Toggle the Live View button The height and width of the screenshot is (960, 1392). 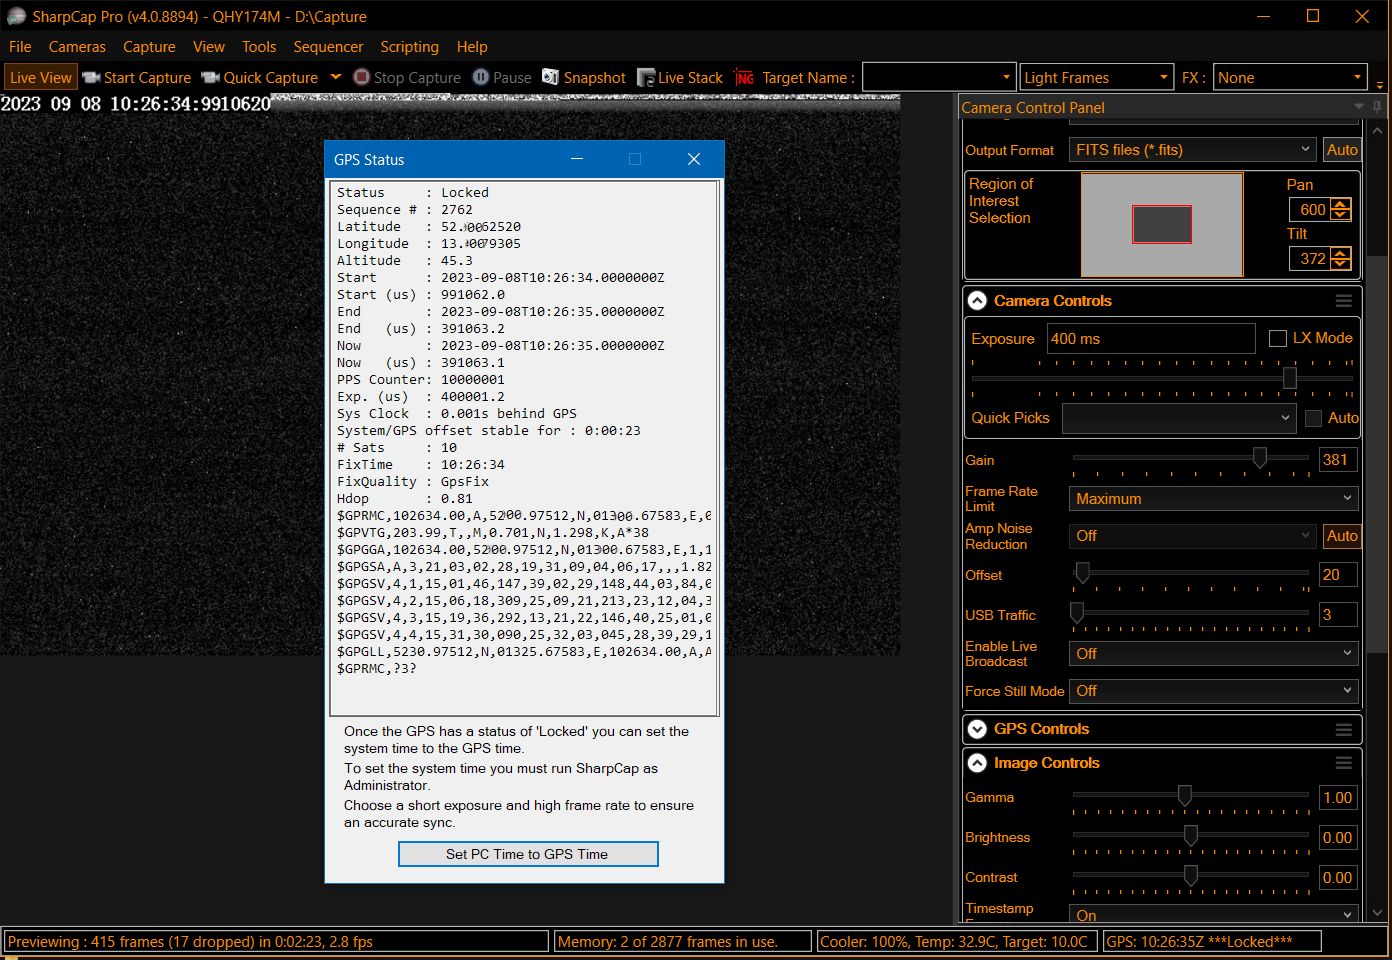[x=41, y=78]
